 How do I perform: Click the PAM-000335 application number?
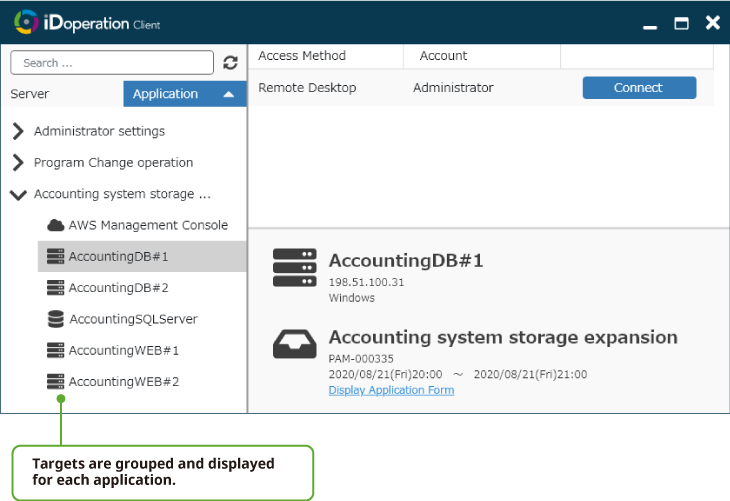click(x=361, y=359)
